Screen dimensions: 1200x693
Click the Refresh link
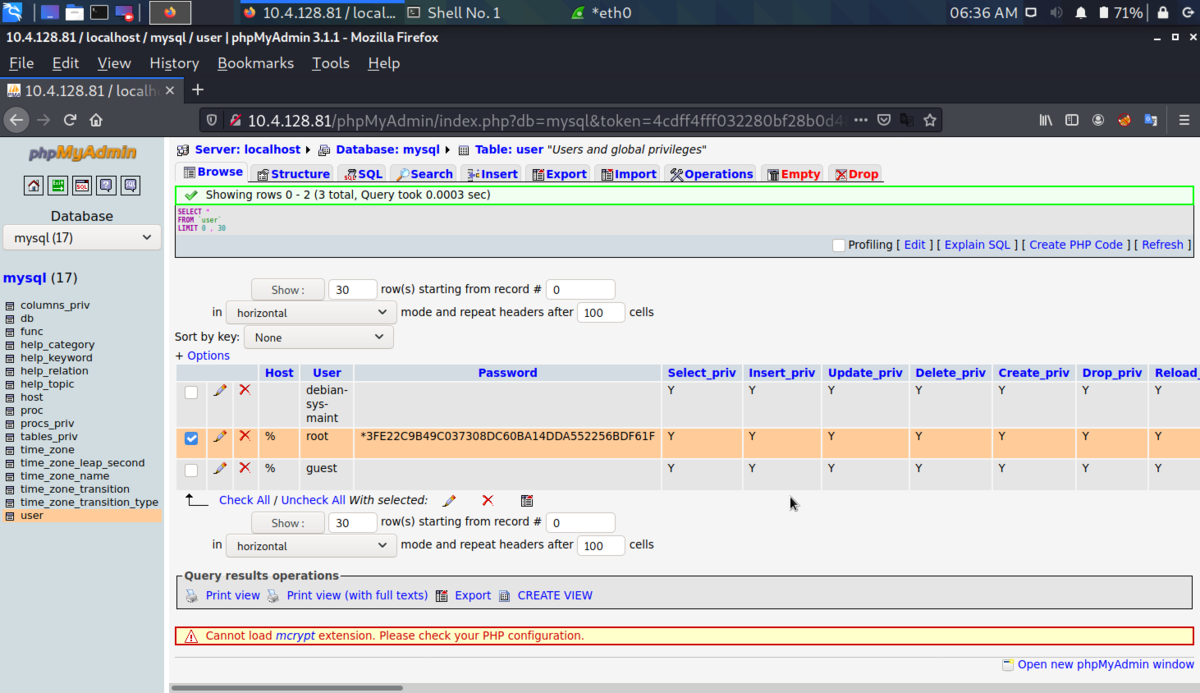coord(1162,245)
